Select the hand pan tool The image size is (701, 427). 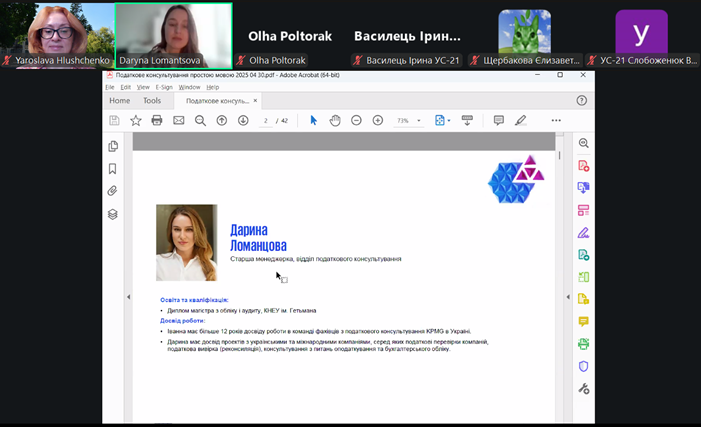click(335, 121)
